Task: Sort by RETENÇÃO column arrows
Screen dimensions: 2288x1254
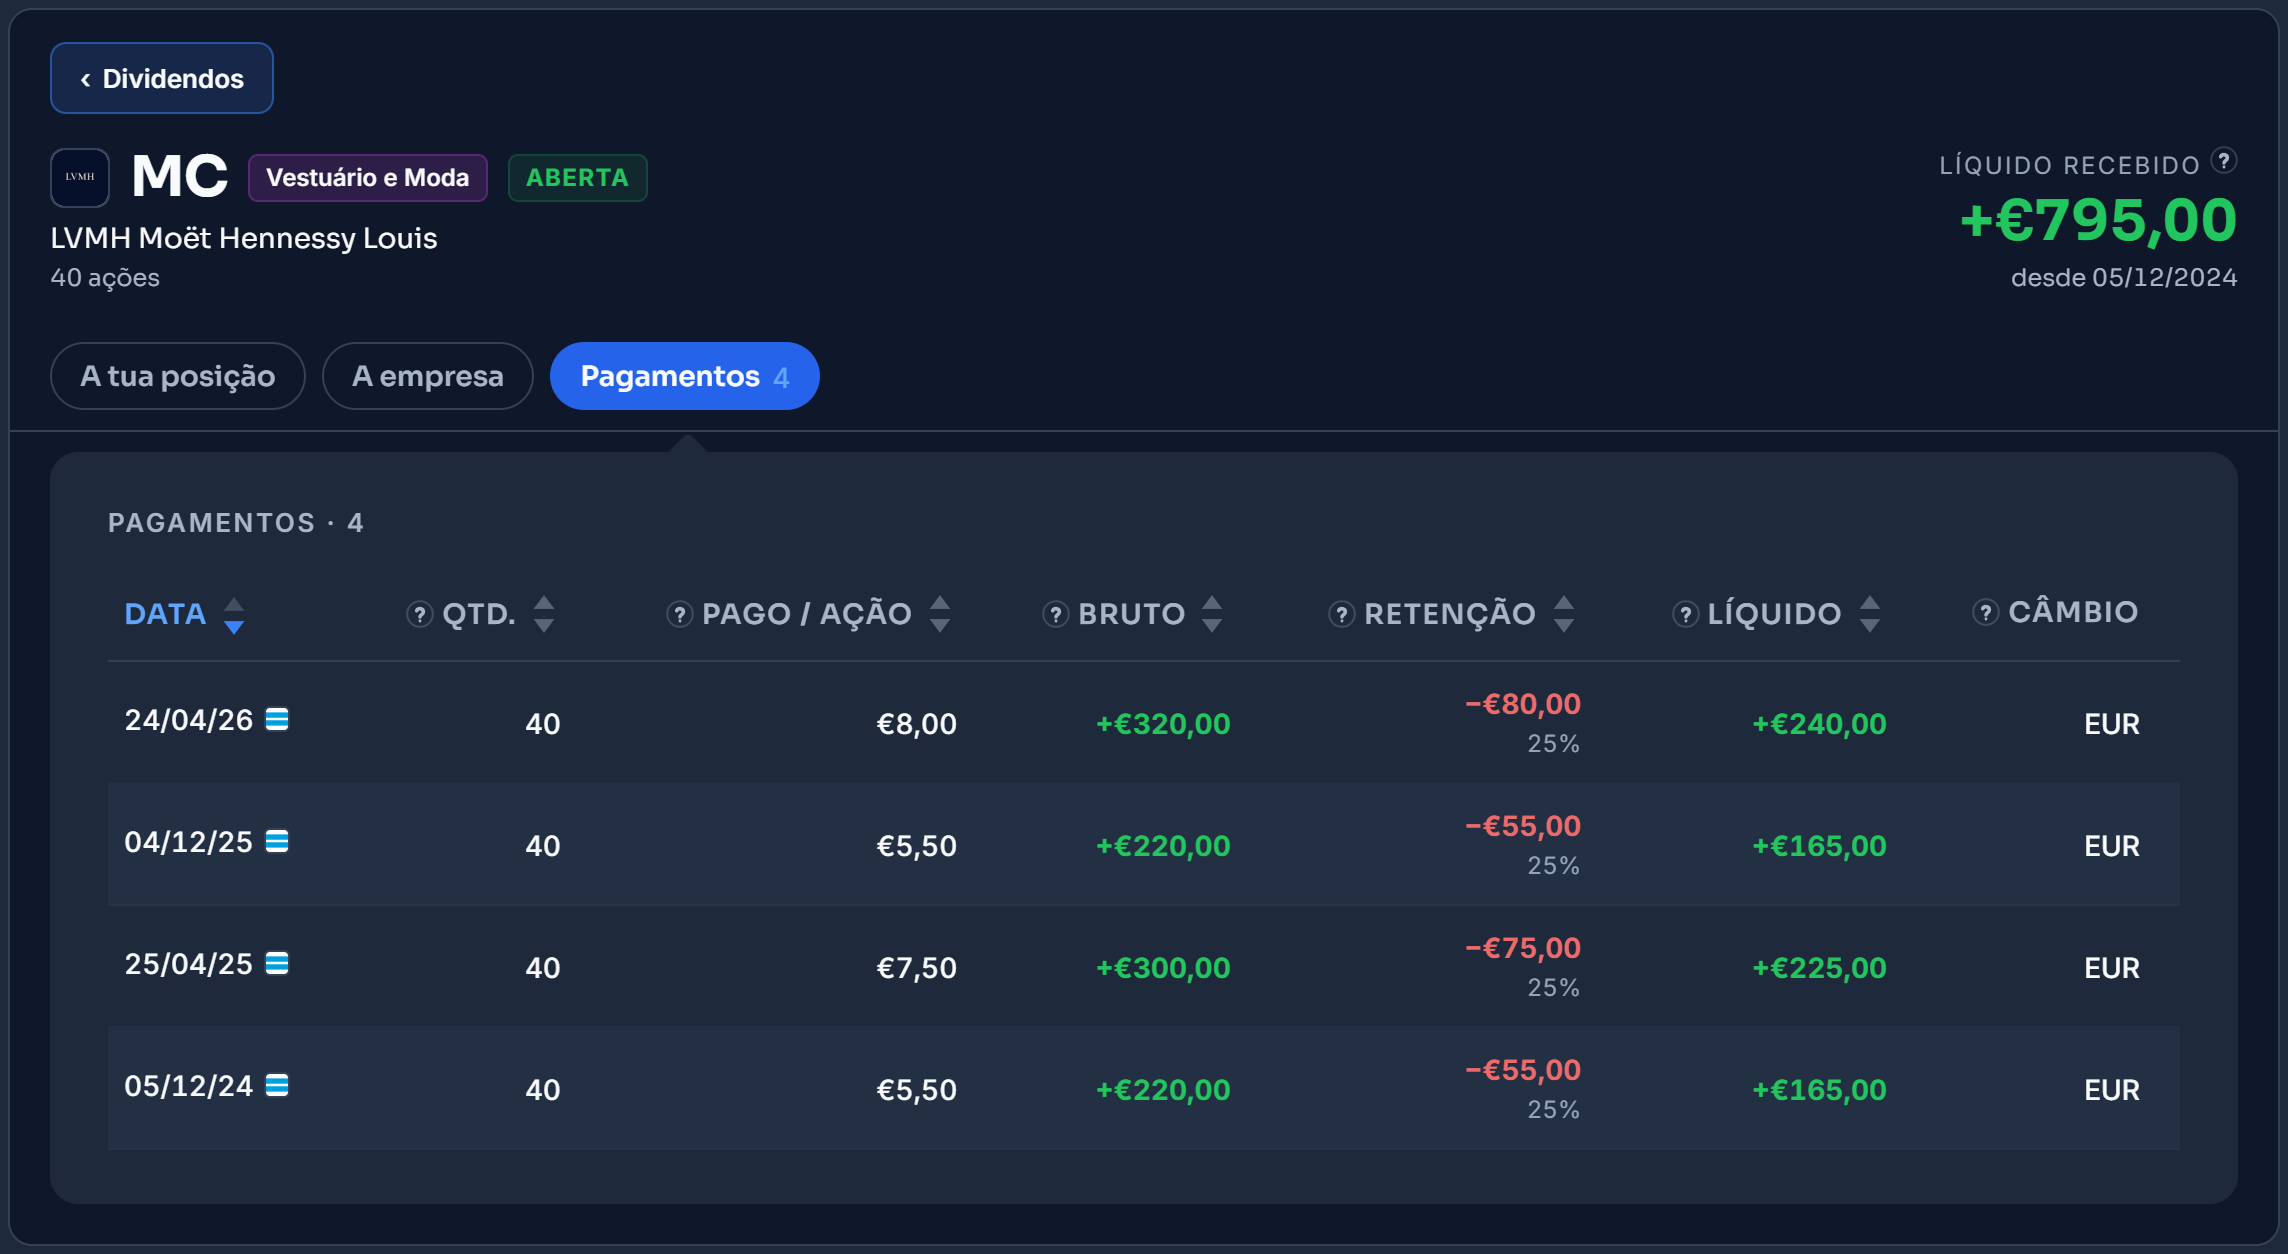Action: pyautogui.click(x=1564, y=614)
